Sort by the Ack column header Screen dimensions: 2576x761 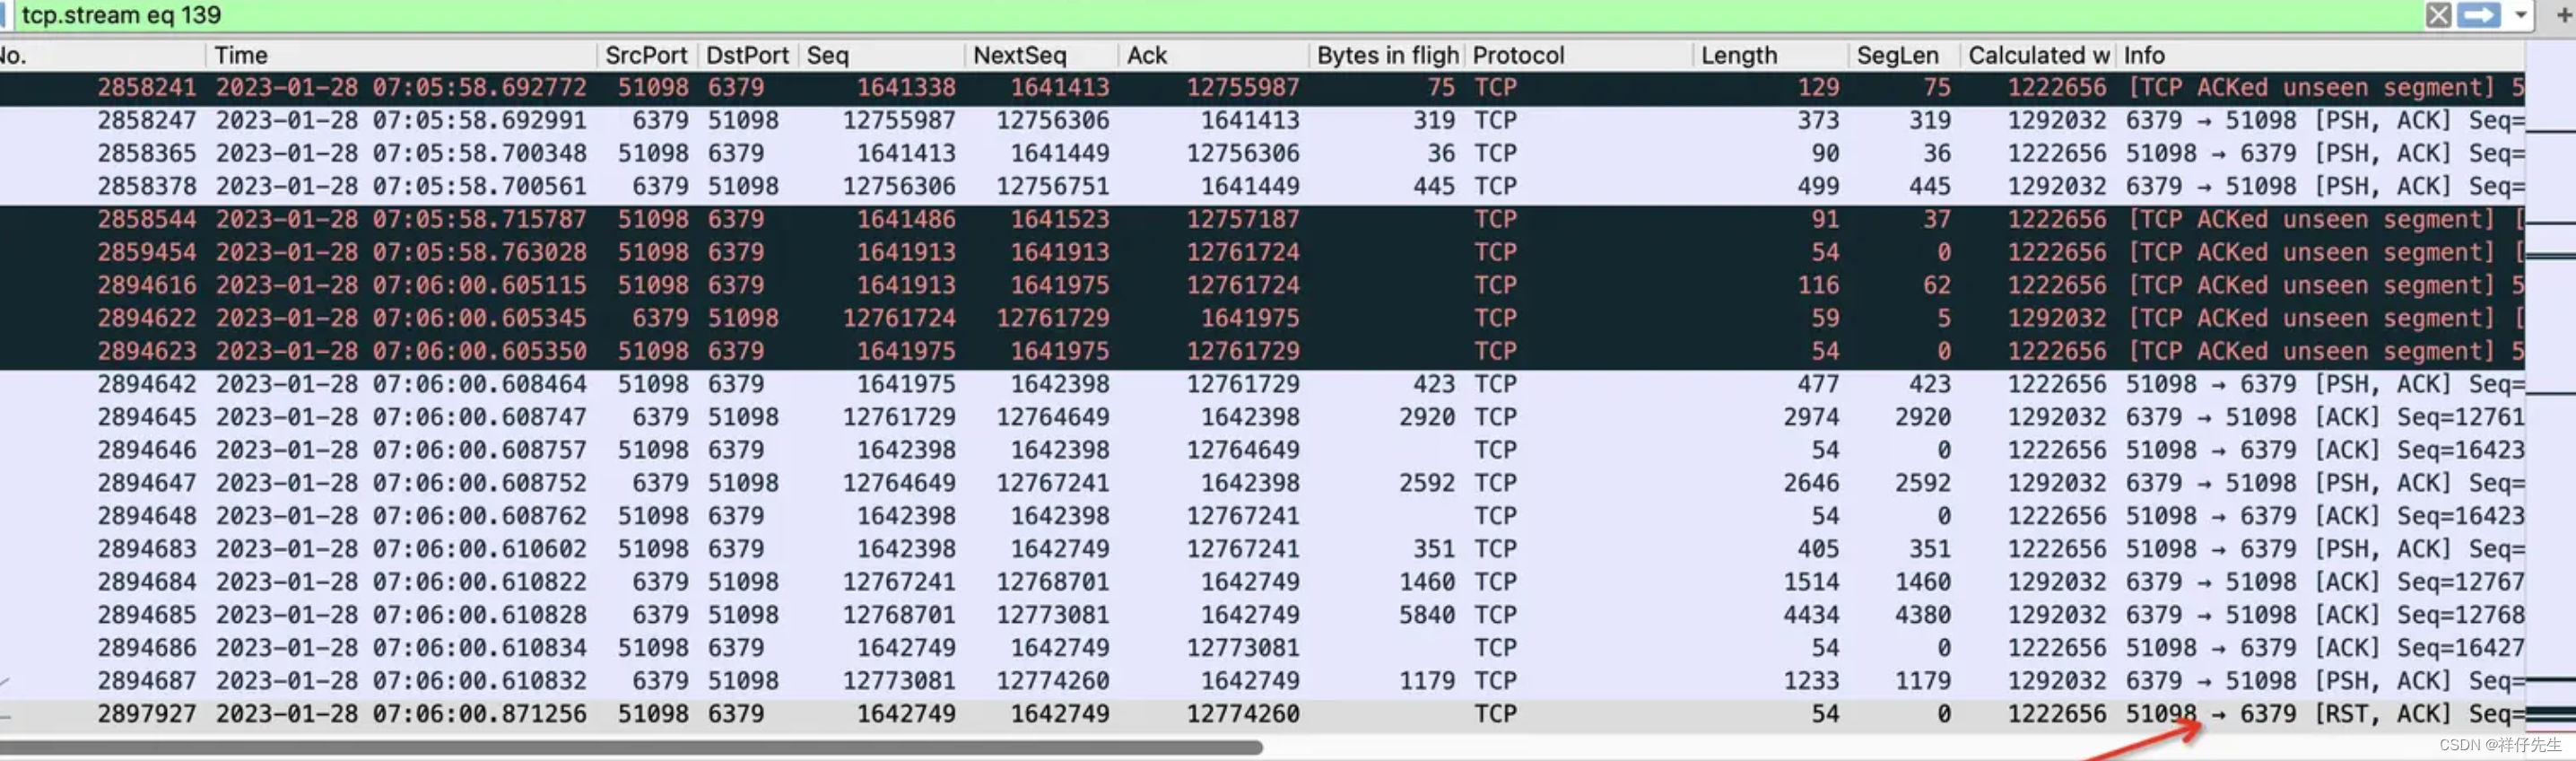pyautogui.click(x=1213, y=55)
